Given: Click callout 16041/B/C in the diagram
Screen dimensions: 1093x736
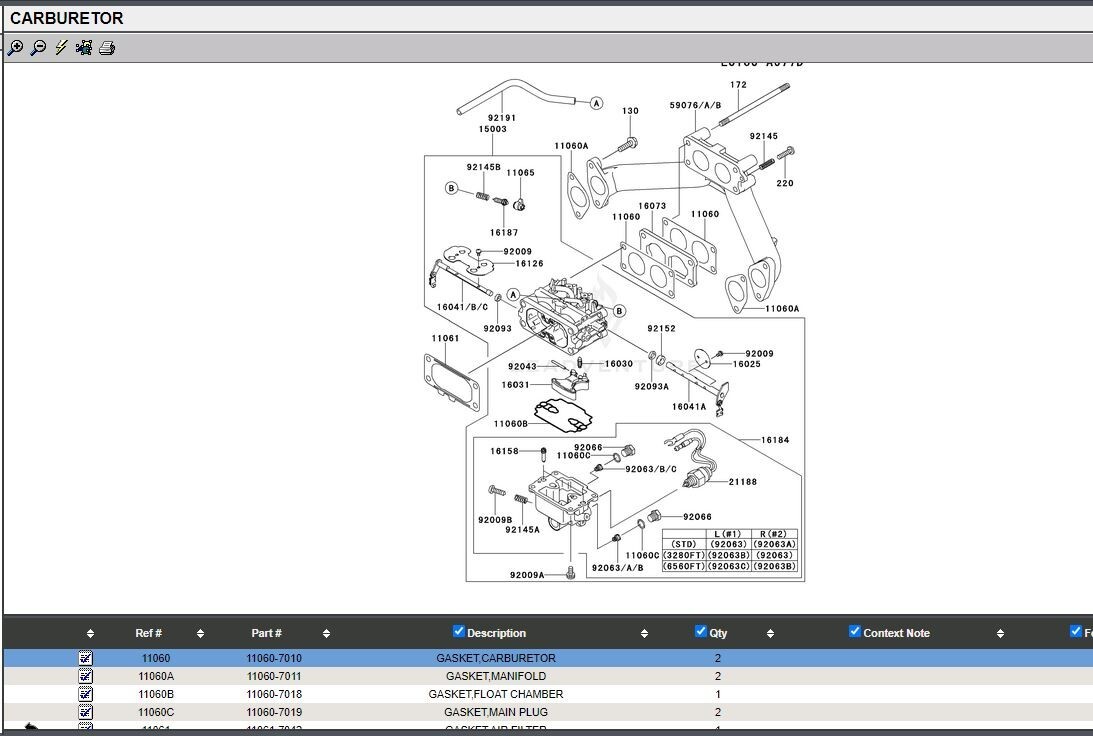Looking at the screenshot, I should pyautogui.click(x=462, y=307).
